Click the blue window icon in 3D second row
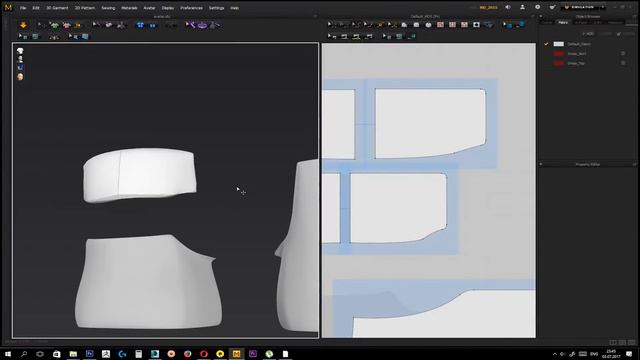This screenshot has height=360, width=640. point(85,37)
